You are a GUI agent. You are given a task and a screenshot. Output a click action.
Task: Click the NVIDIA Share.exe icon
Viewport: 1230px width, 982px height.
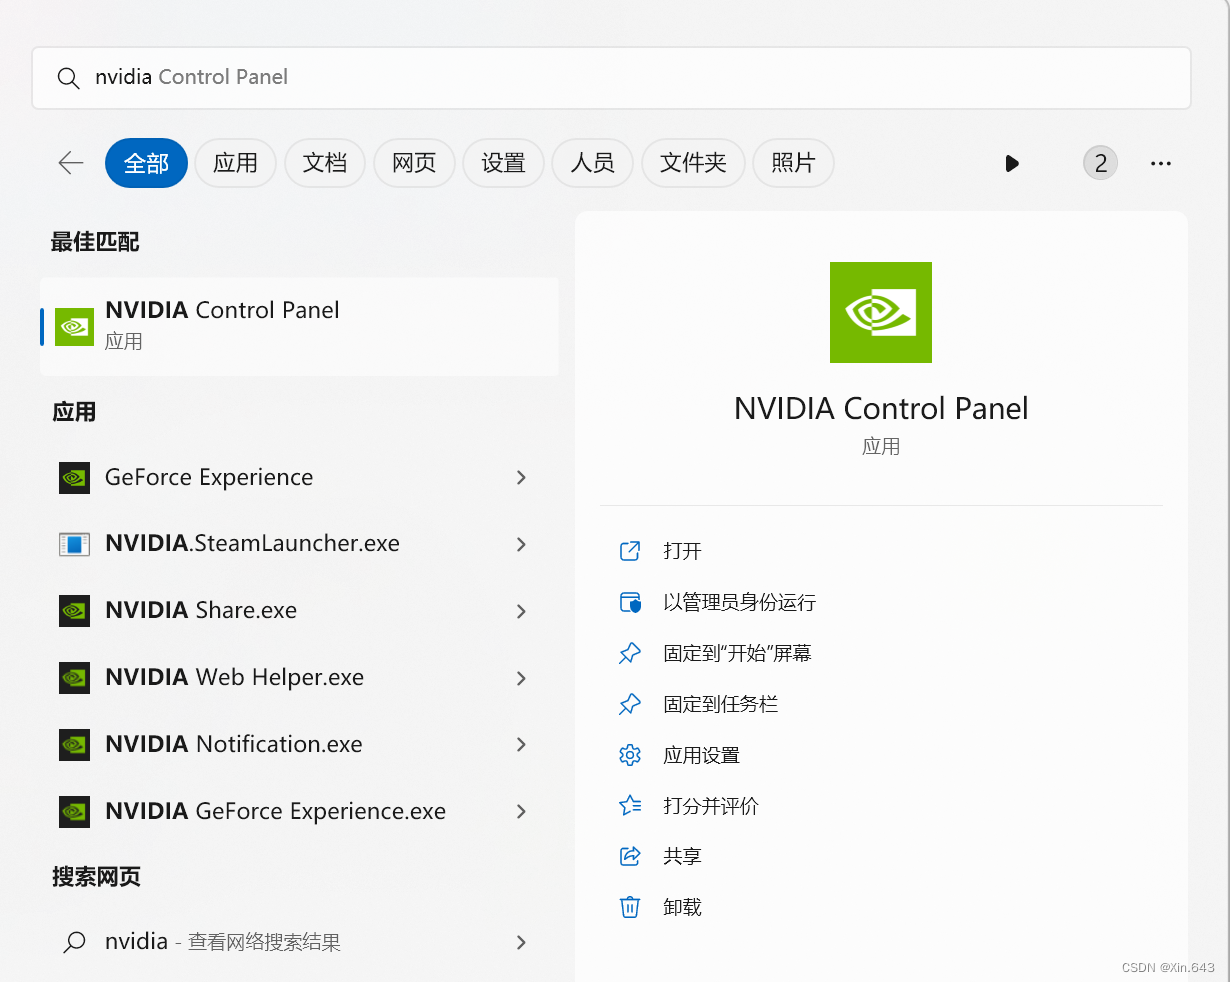coord(74,611)
